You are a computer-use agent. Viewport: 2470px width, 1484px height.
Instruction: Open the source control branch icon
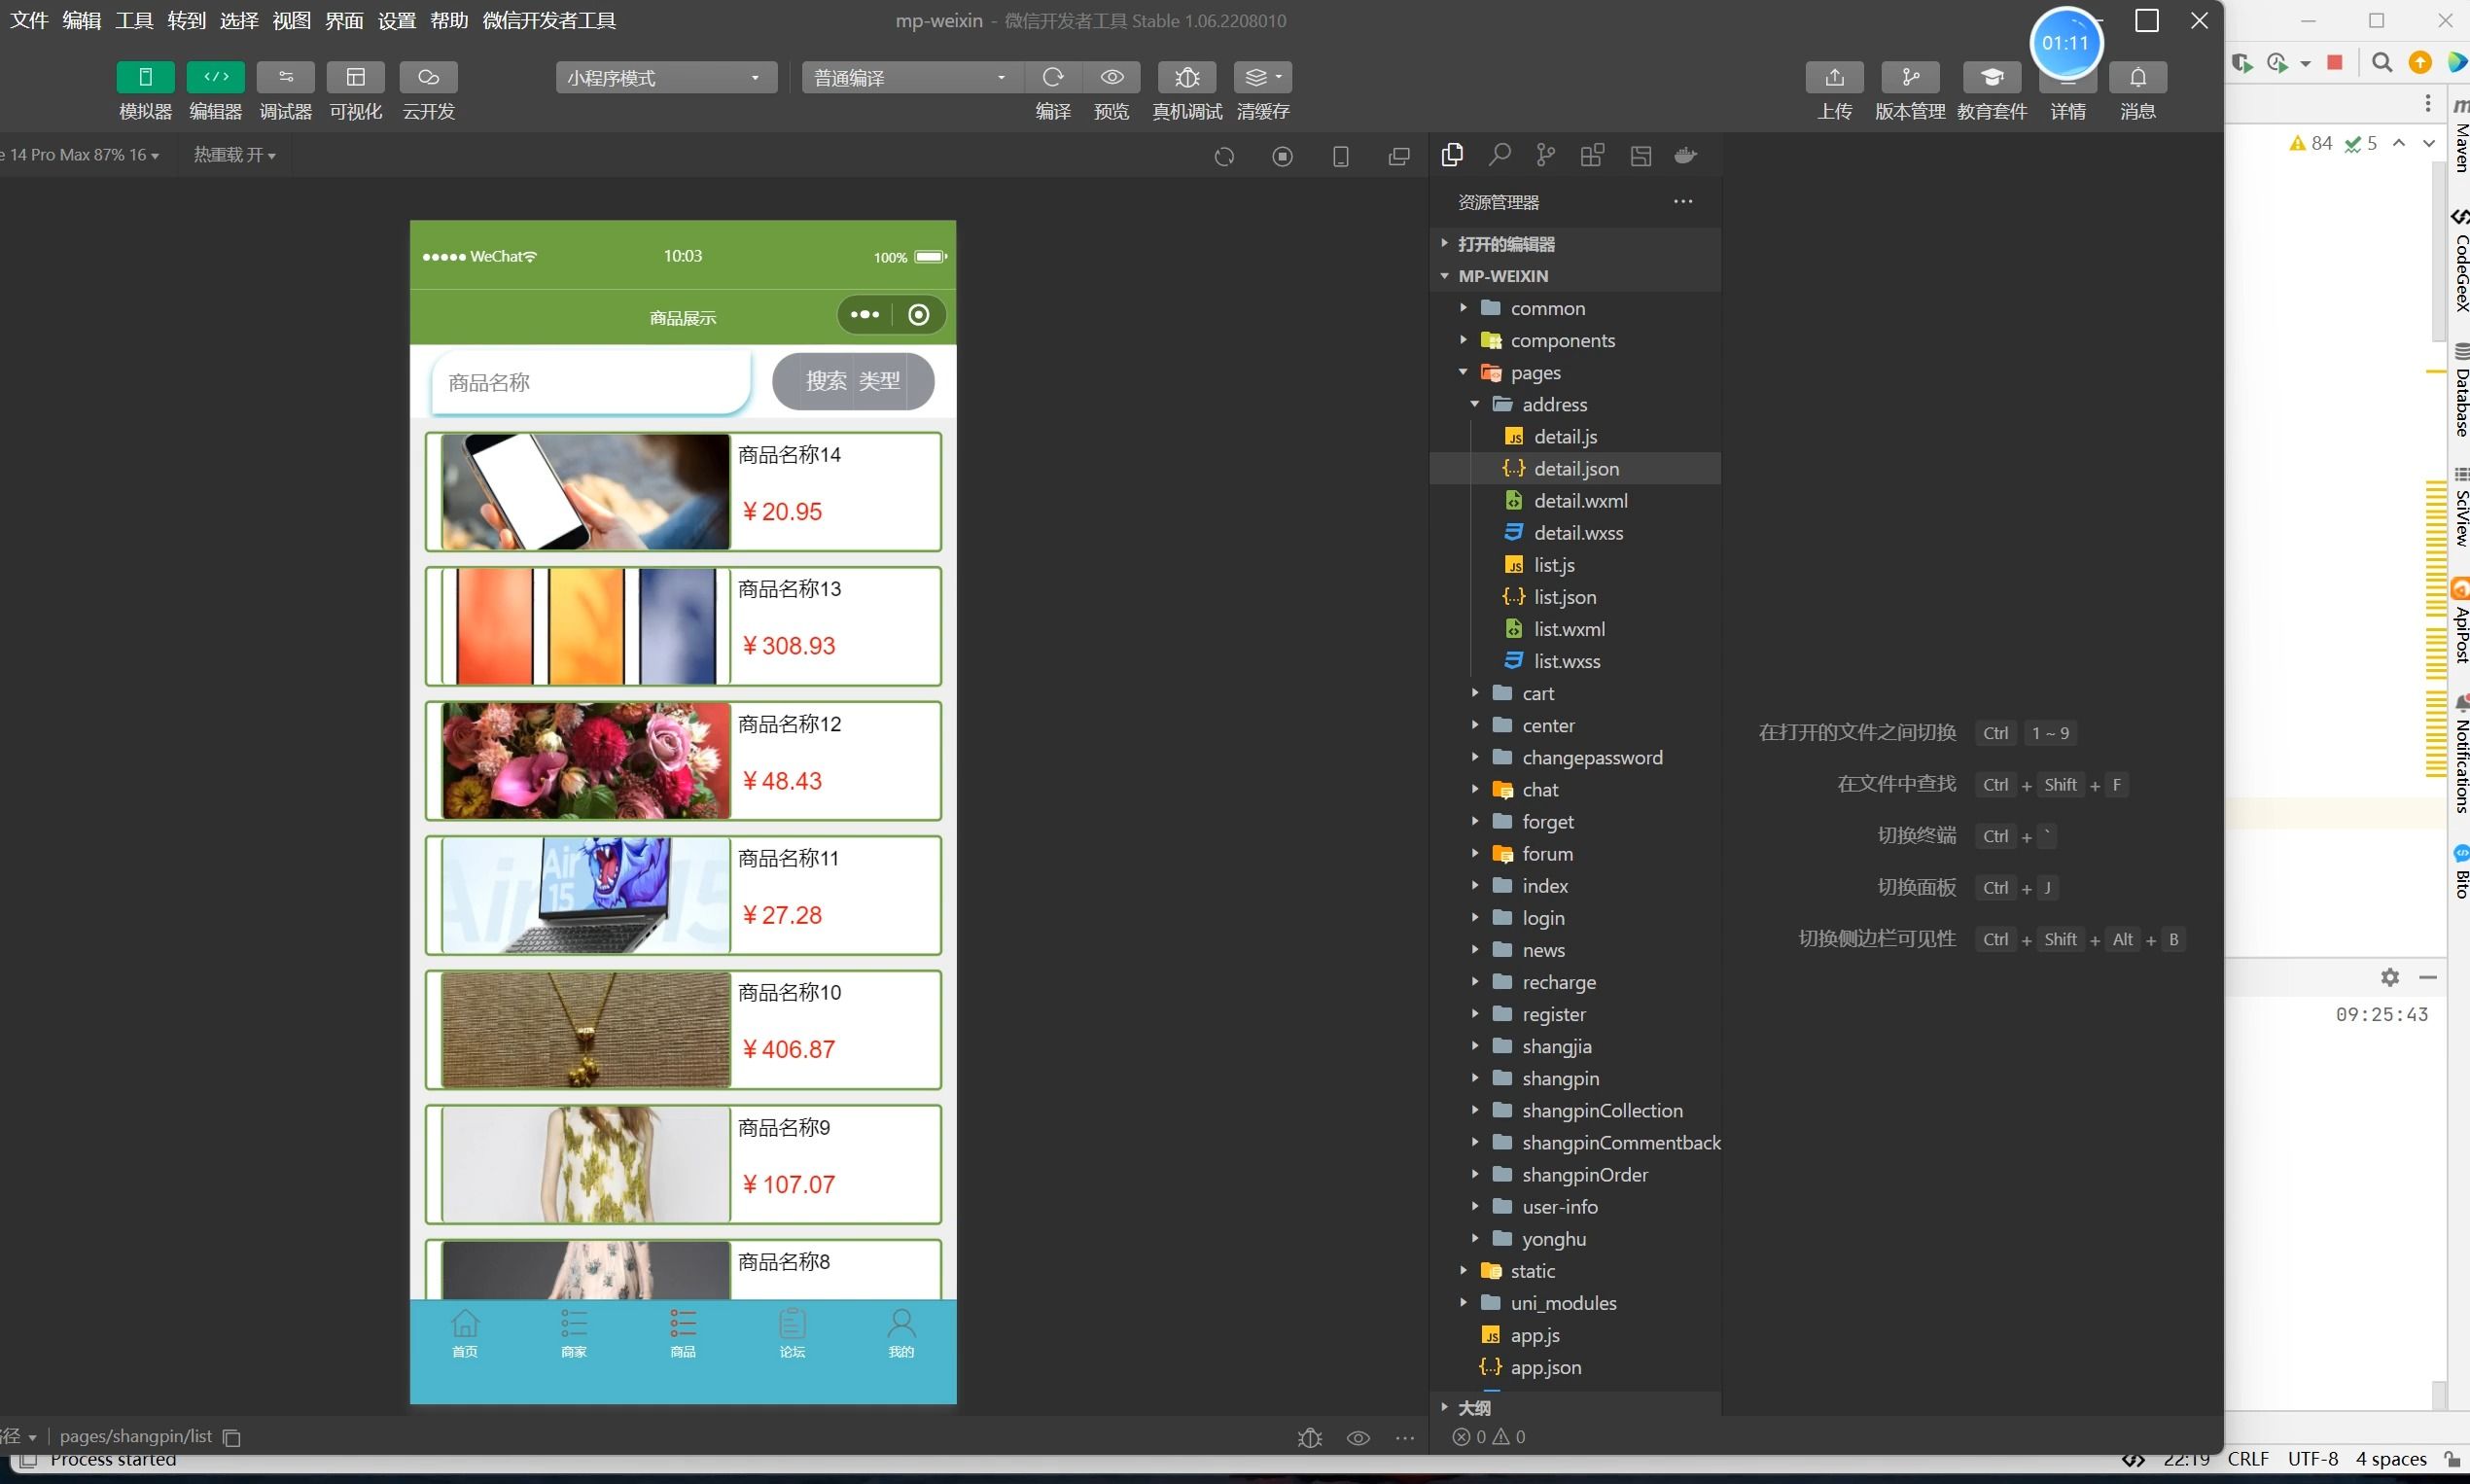[x=1545, y=155]
